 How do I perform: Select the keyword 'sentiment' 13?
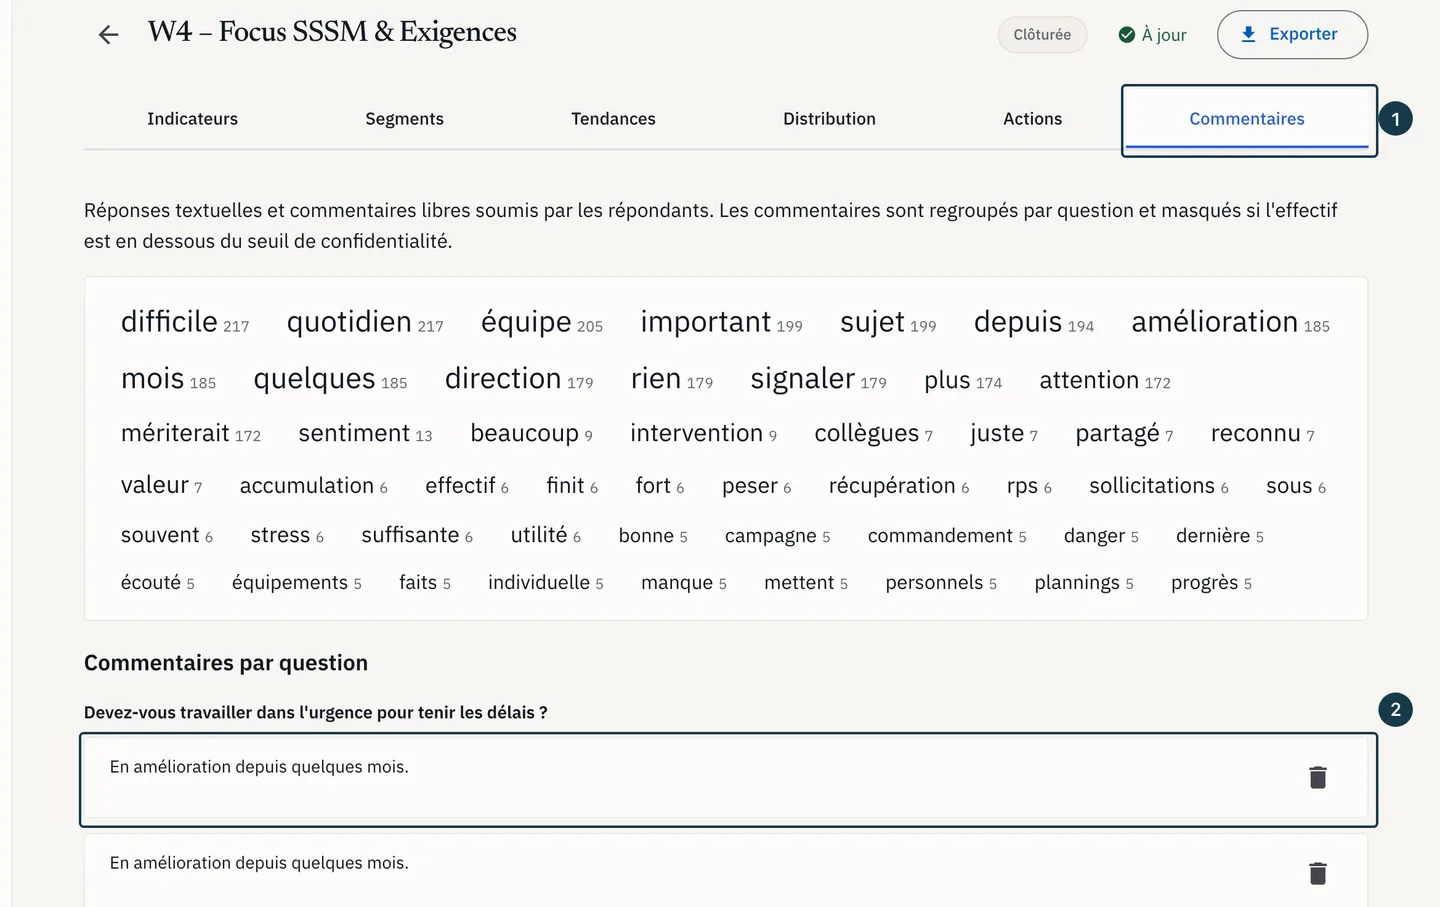[x=365, y=433]
